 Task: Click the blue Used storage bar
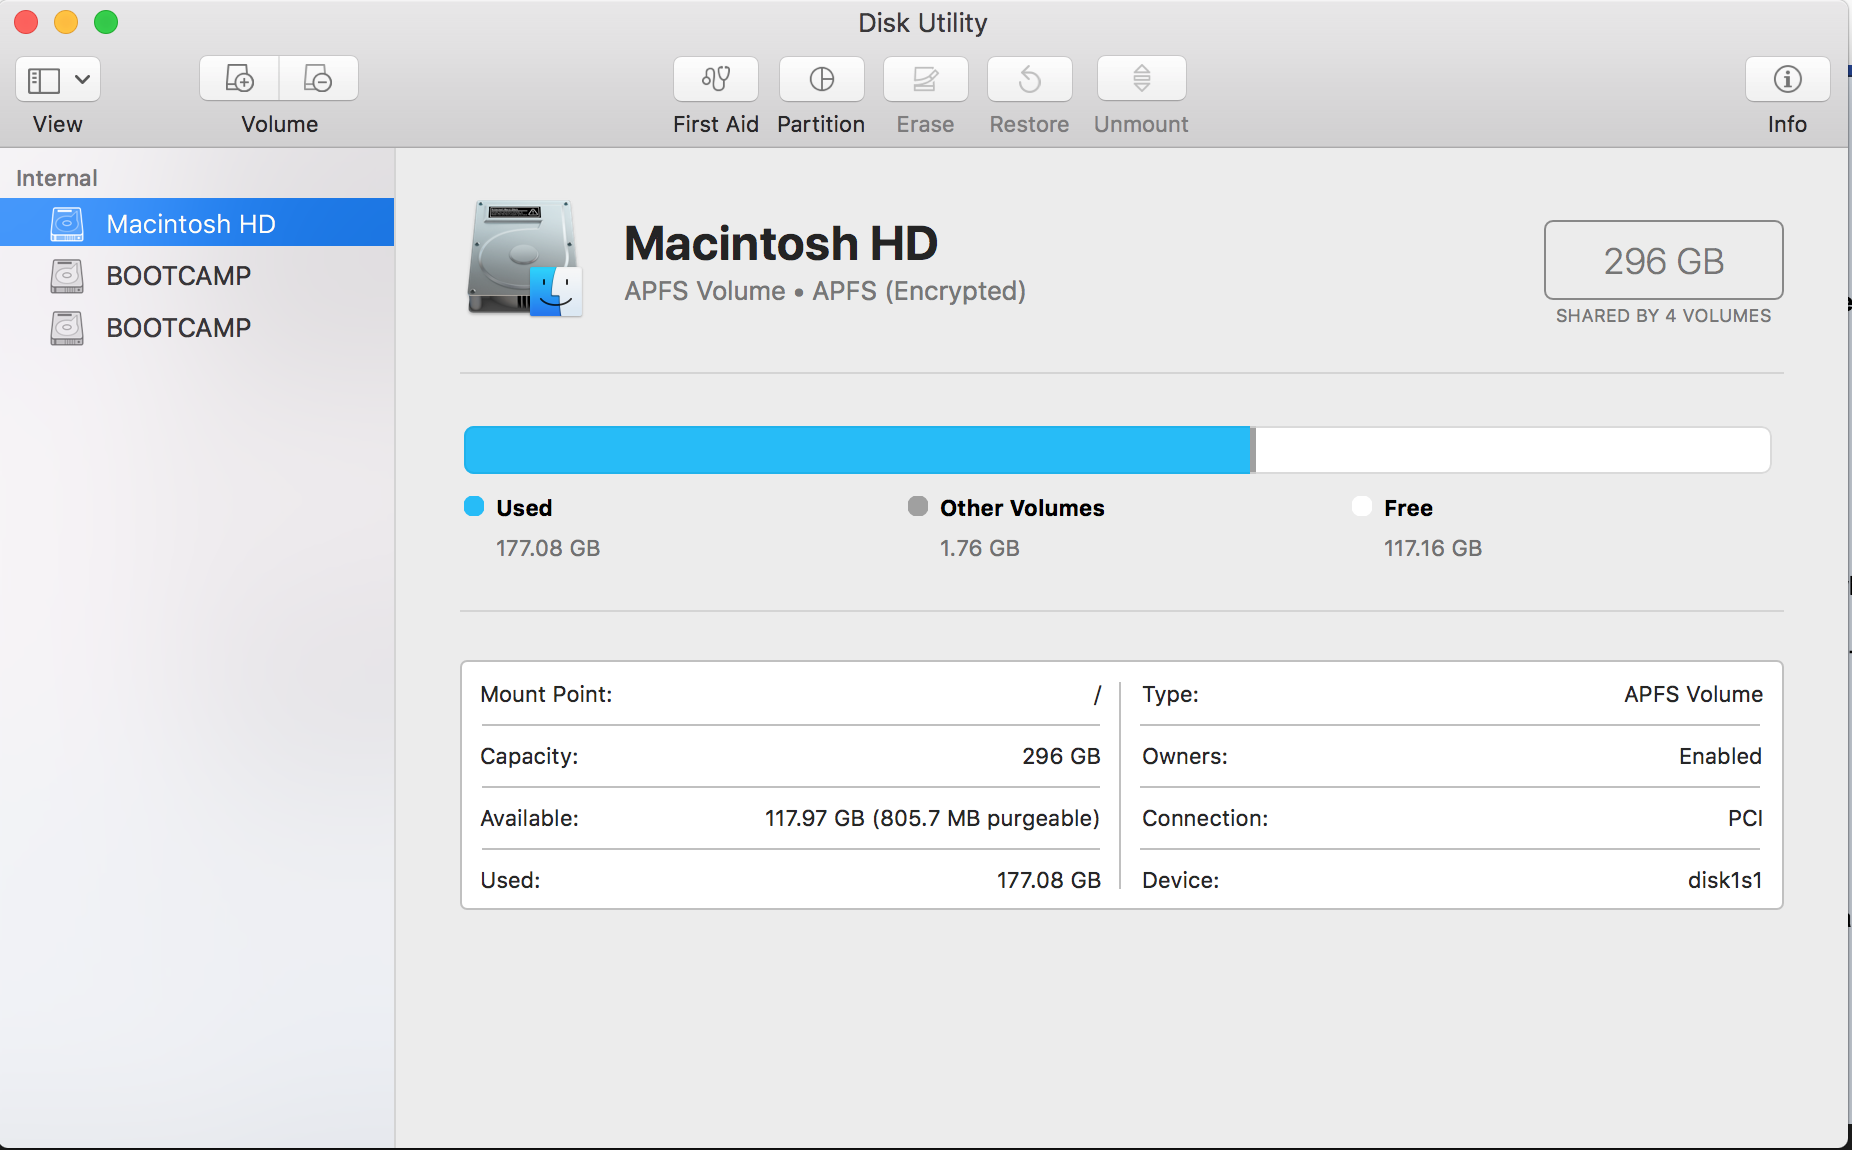tap(856, 450)
